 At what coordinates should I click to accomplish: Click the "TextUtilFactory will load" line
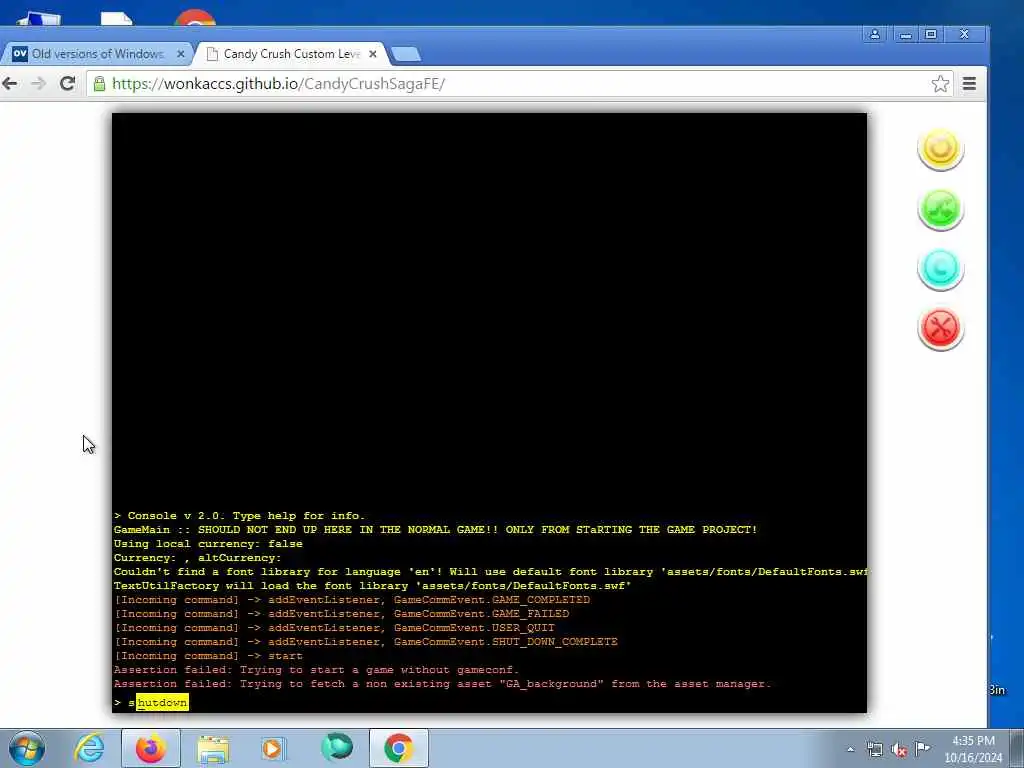coord(372,586)
